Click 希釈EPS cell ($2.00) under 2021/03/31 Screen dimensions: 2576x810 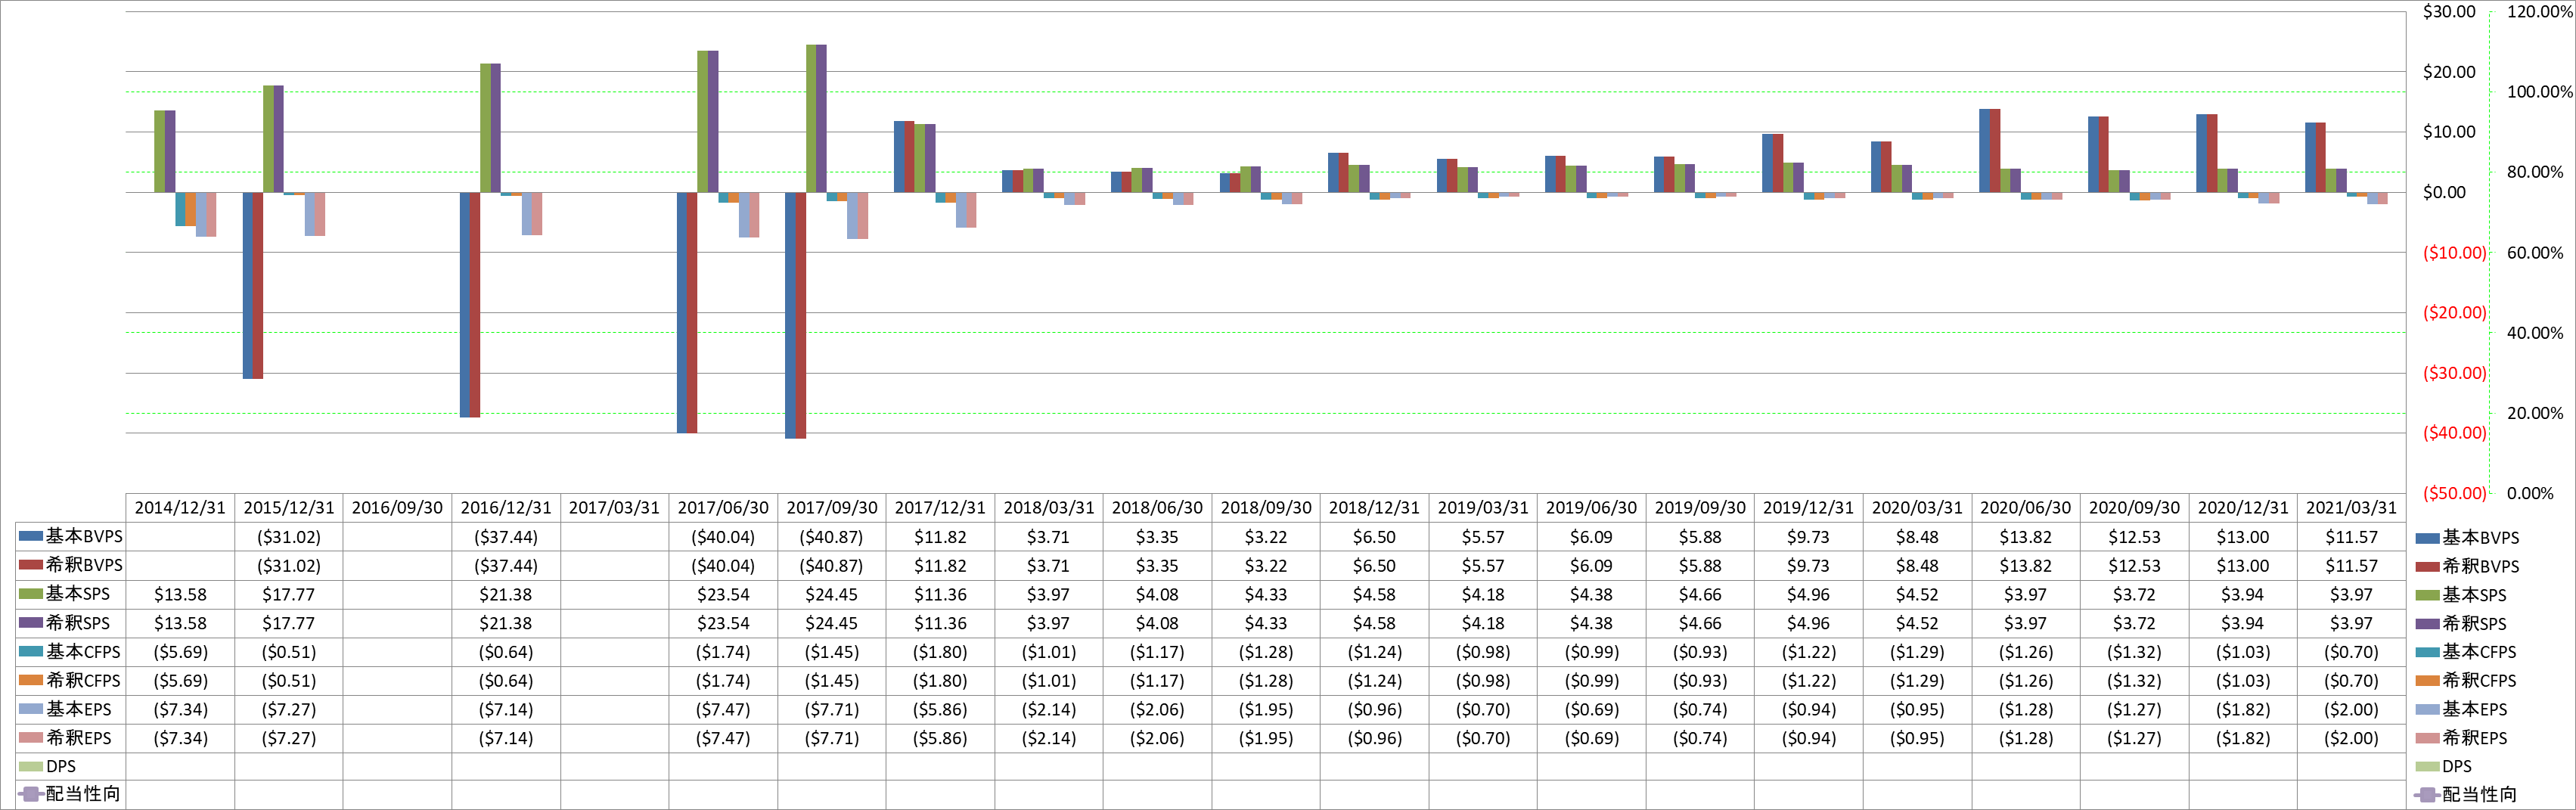click(2351, 738)
